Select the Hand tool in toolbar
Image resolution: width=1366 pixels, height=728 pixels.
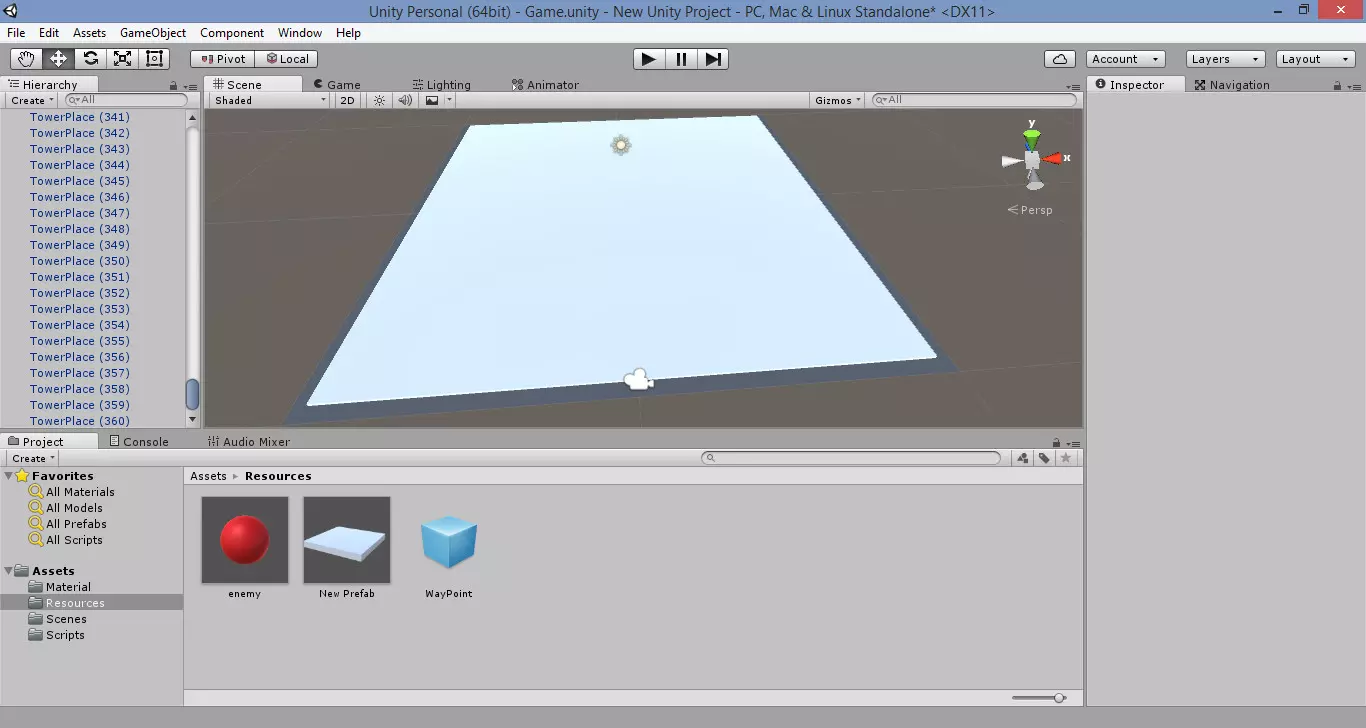pos(26,59)
